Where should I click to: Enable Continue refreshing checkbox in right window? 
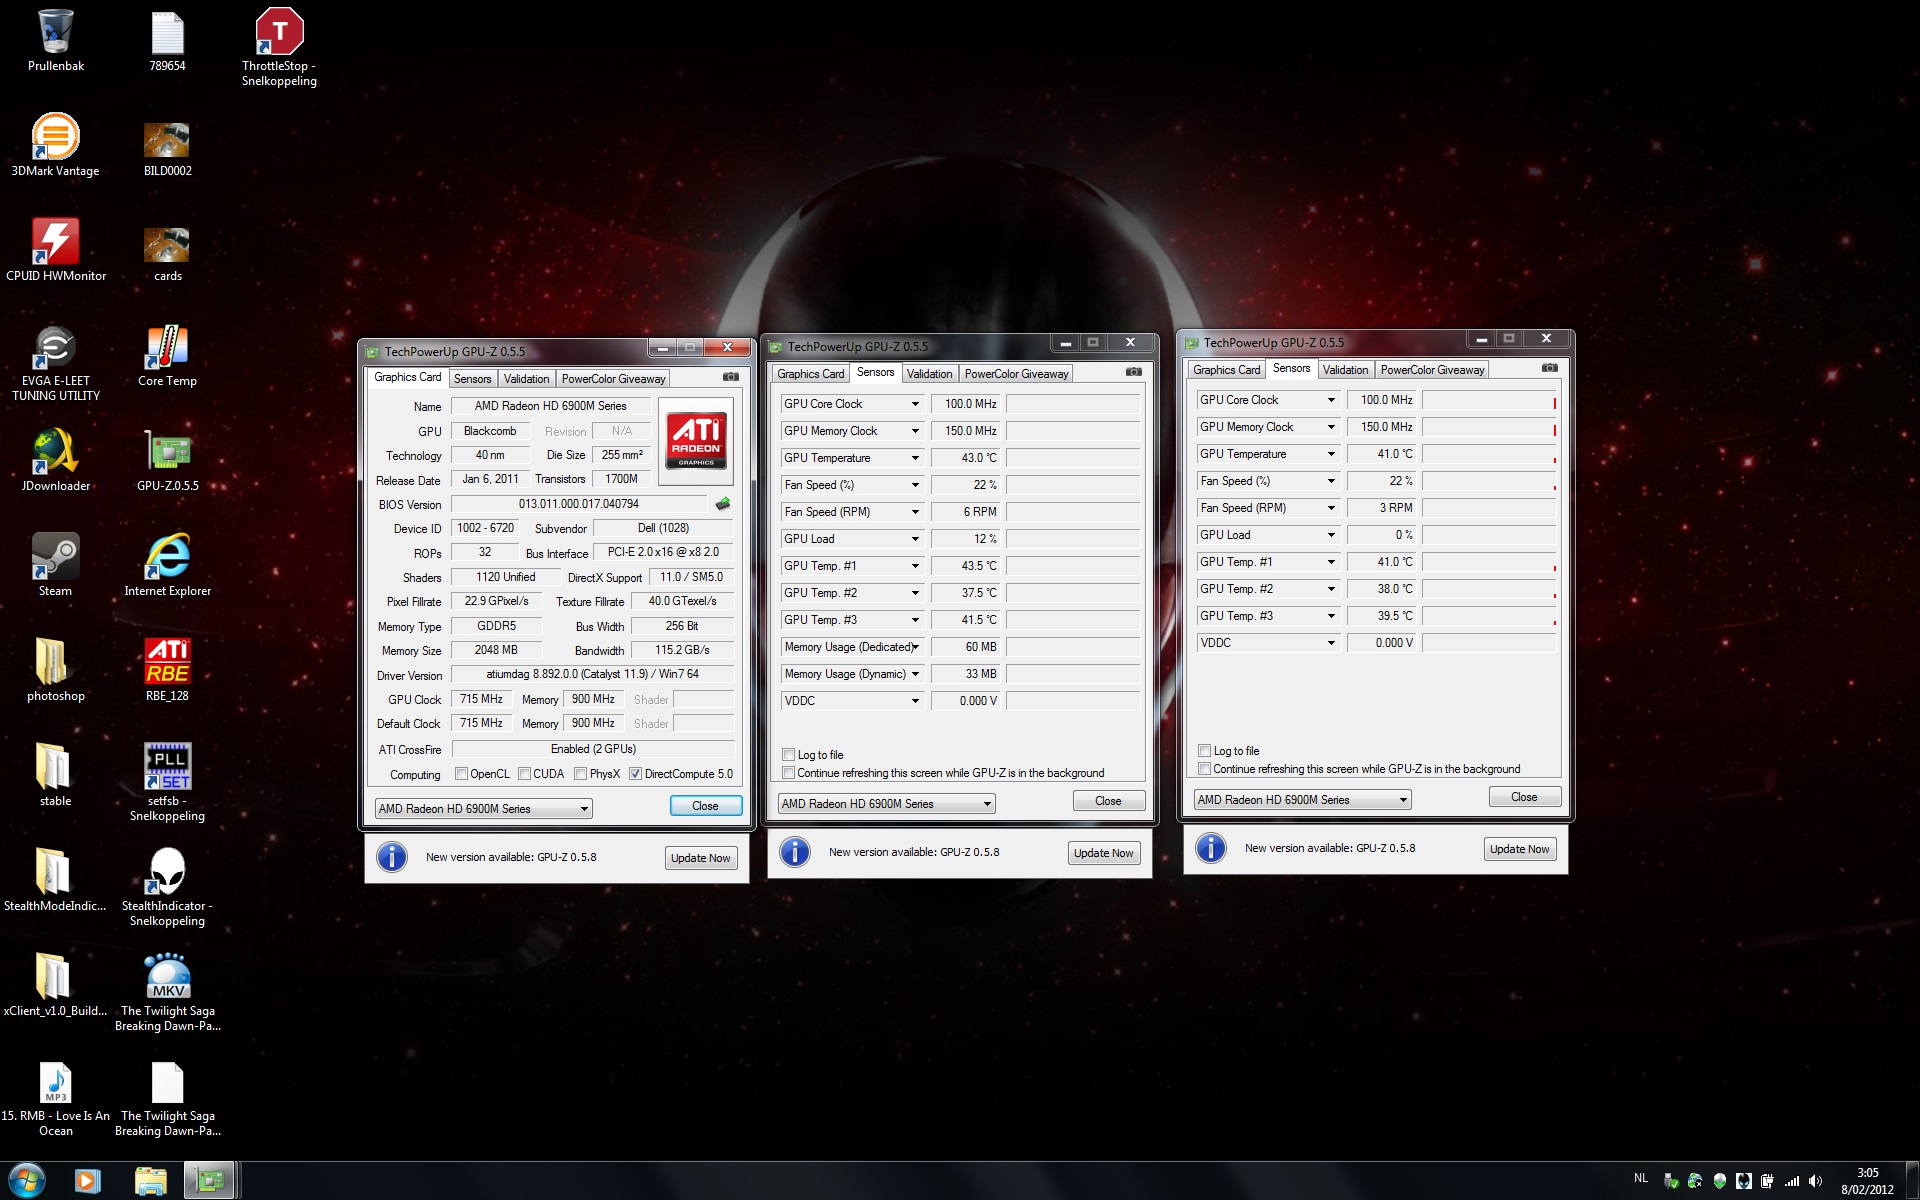click(x=1204, y=768)
